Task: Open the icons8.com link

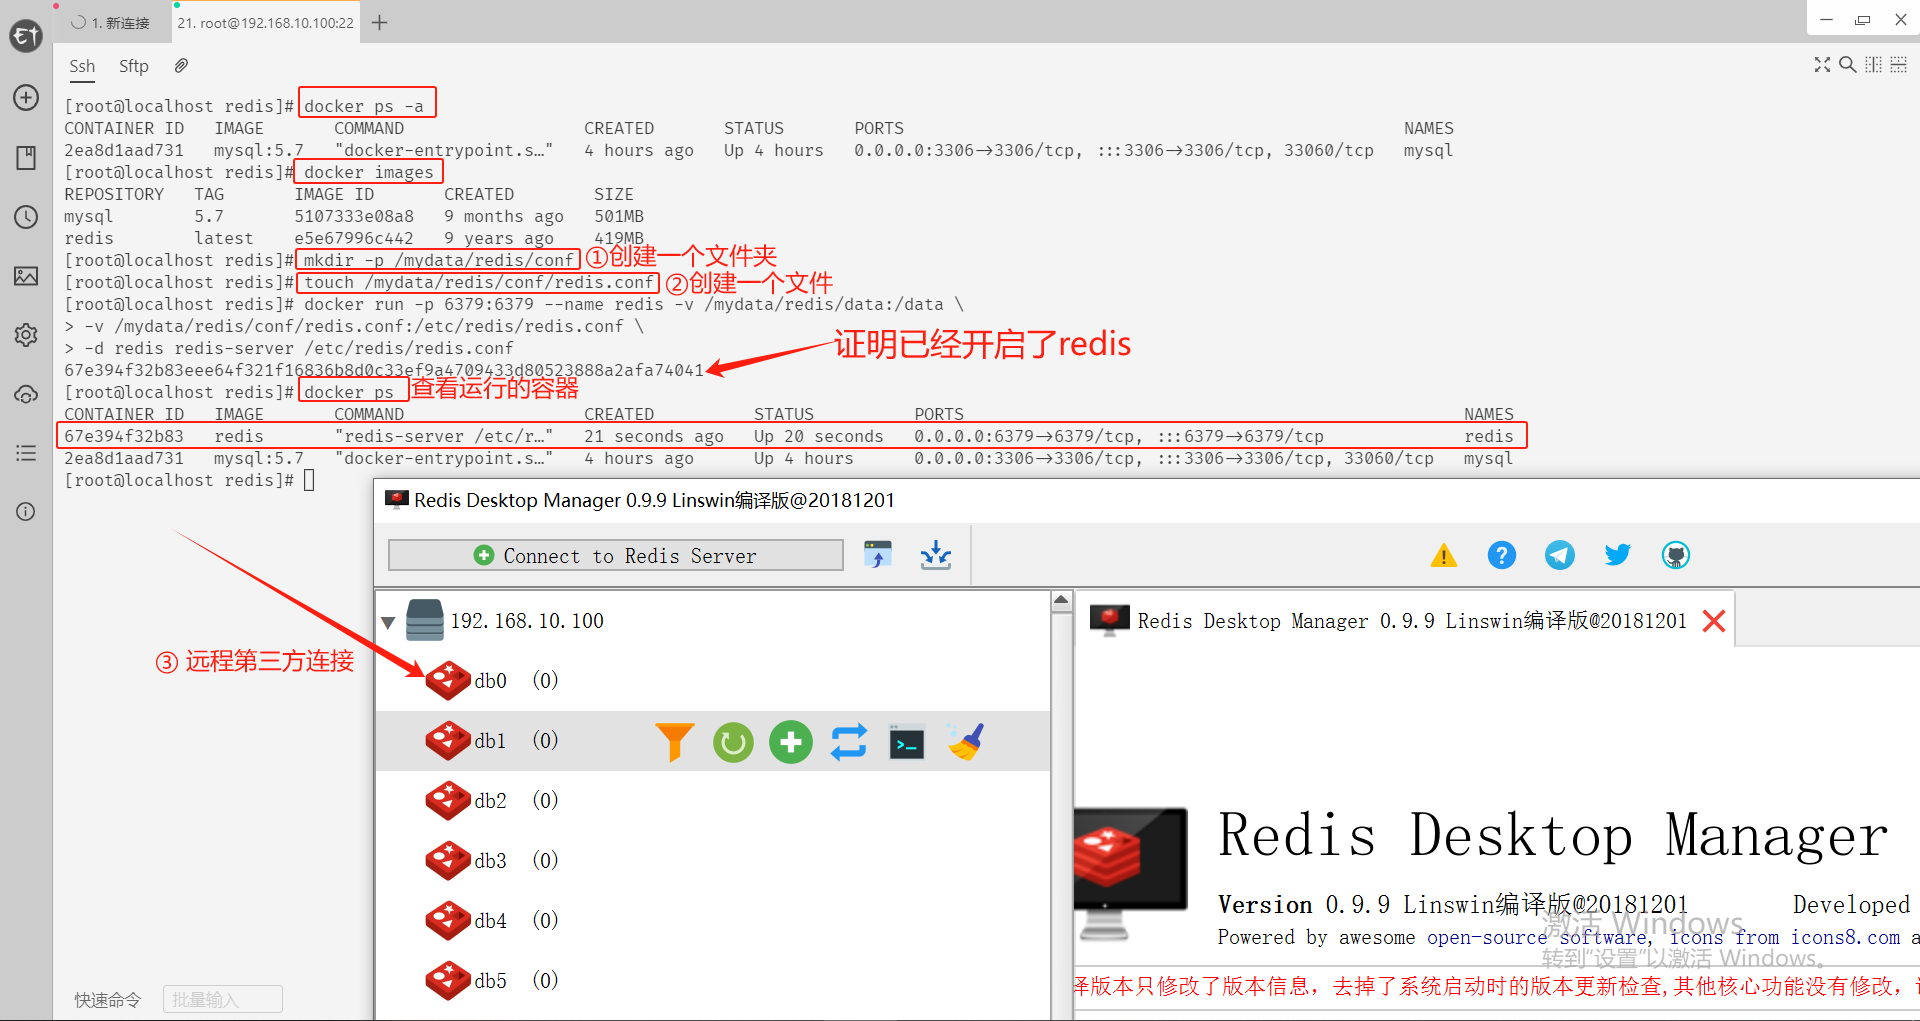Action: tap(1845, 937)
